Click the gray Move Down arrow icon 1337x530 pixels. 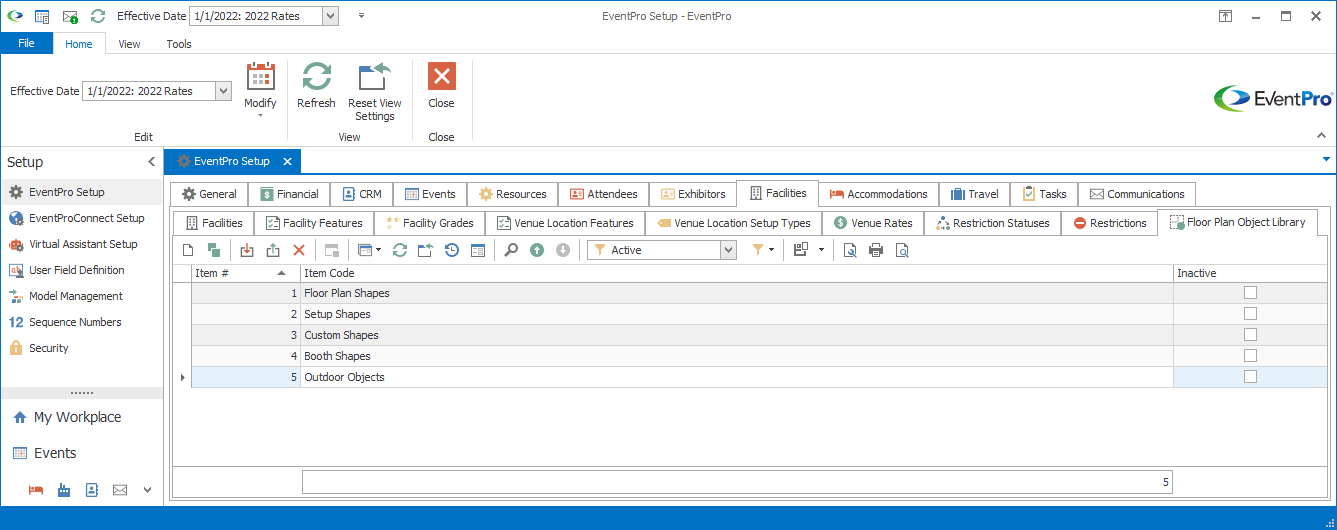pyautogui.click(x=563, y=250)
